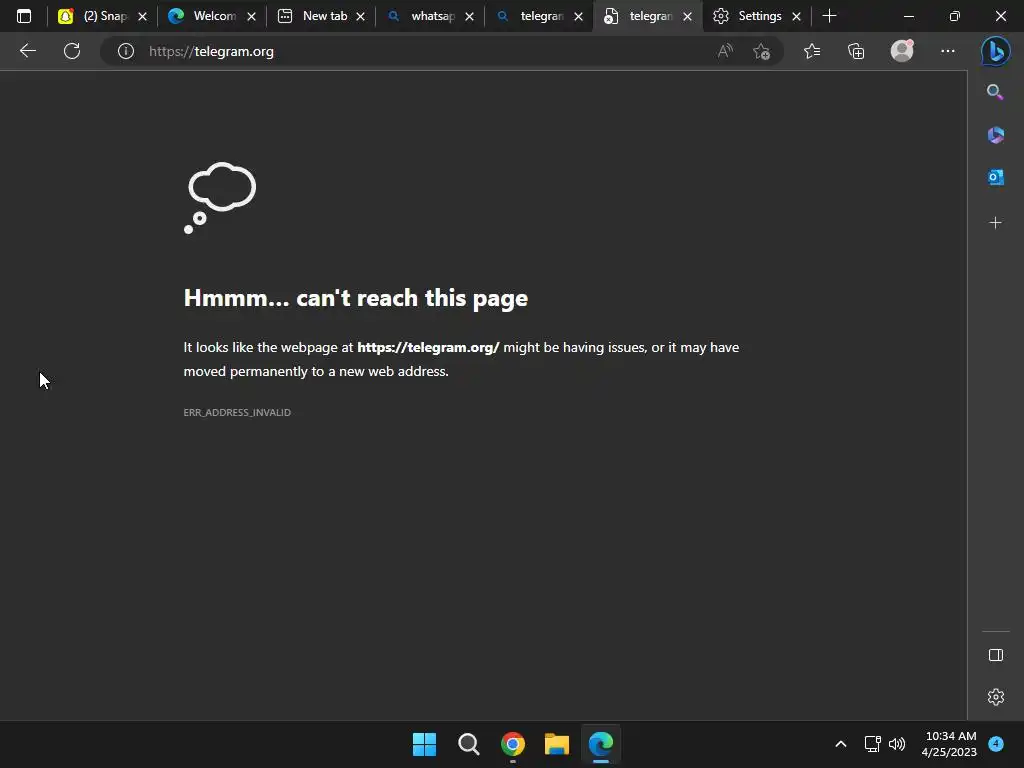Screen dimensions: 1024x768
Task: Close the Snapchat tab
Action: pos(142,16)
